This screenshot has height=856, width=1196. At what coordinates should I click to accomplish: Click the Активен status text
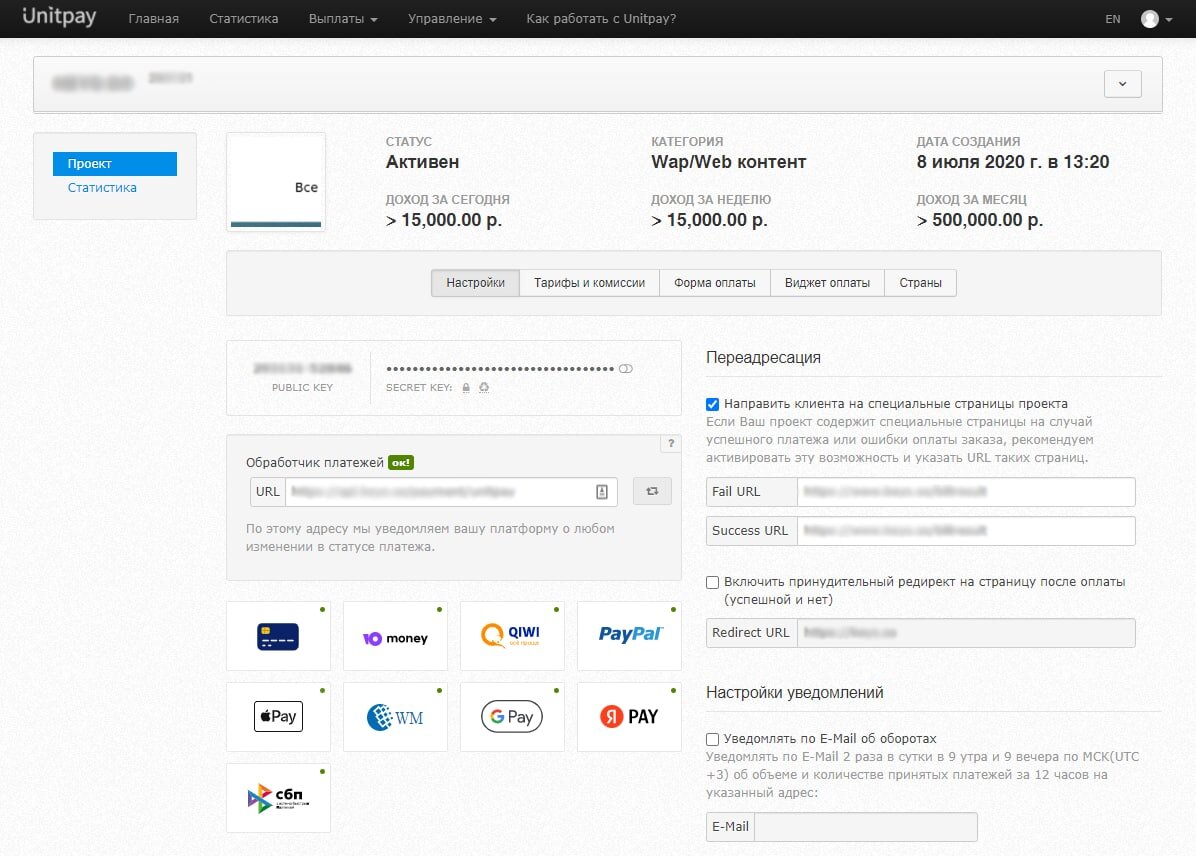pyautogui.click(x=423, y=162)
